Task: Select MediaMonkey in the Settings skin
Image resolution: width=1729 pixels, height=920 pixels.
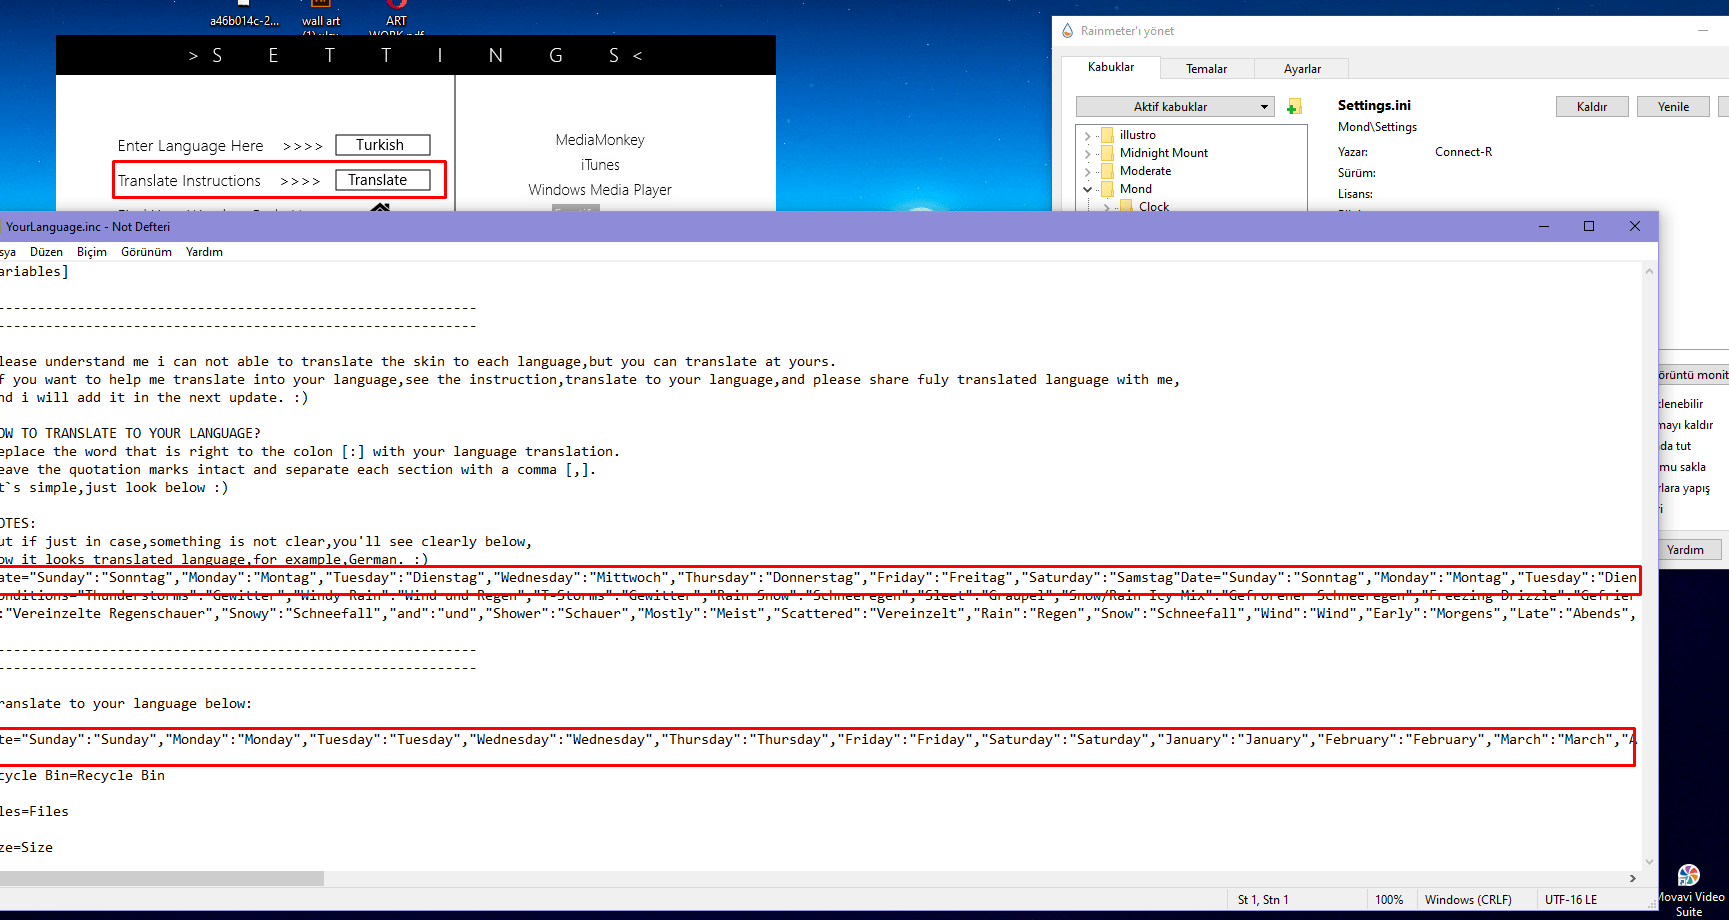Action: (600, 140)
